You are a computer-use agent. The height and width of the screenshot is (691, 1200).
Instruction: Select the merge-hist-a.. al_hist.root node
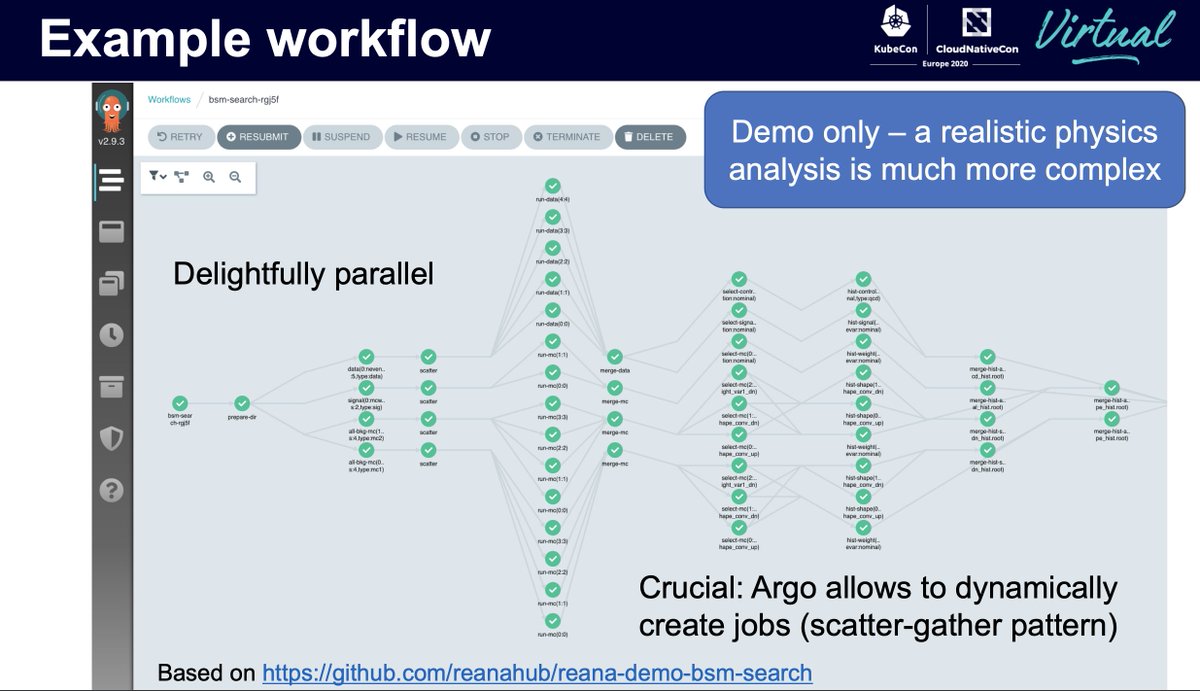pos(987,388)
